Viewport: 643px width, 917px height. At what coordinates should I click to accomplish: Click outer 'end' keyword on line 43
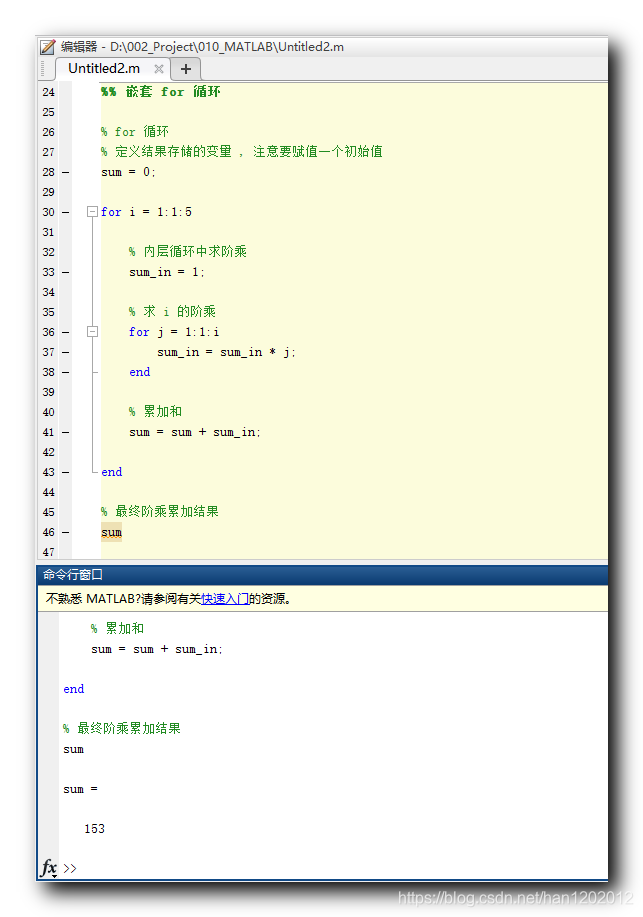click(x=111, y=472)
